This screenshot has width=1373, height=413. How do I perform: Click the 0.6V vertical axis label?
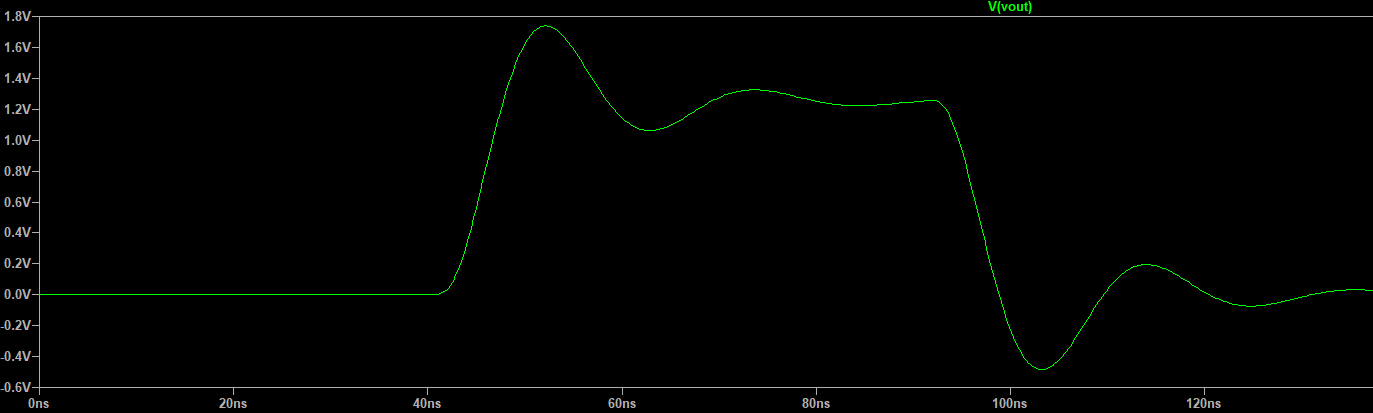tap(19, 202)
